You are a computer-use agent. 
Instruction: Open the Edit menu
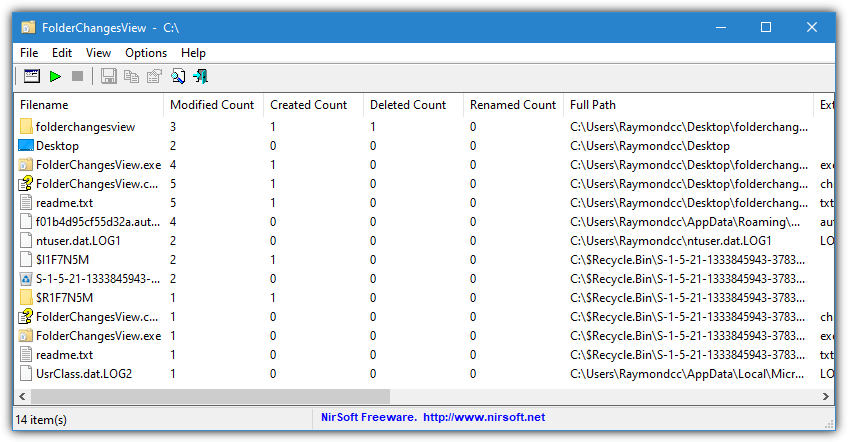[x=62, y=53]
